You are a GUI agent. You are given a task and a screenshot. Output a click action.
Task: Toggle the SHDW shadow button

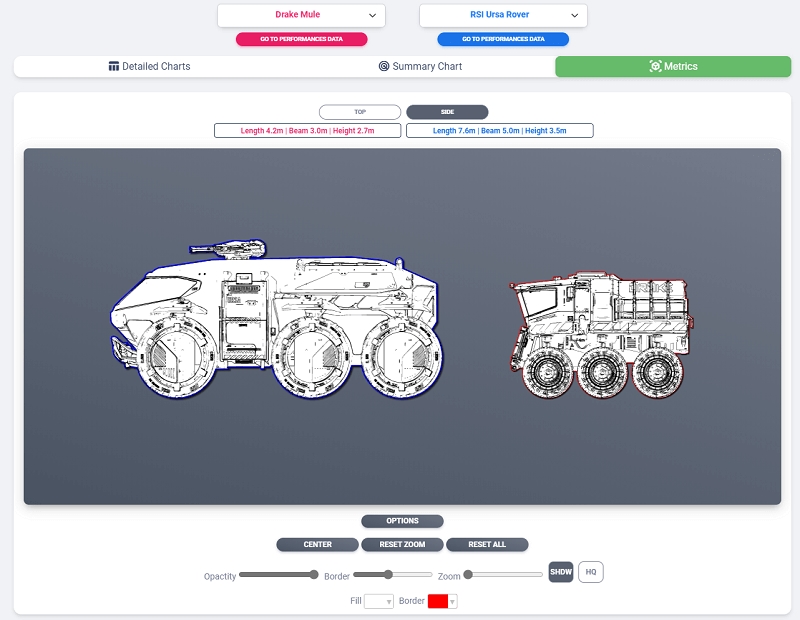(x=561, y=572)
